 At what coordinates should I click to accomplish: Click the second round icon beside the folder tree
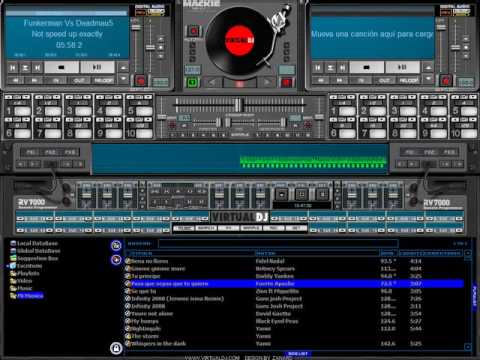pos(116,259)
